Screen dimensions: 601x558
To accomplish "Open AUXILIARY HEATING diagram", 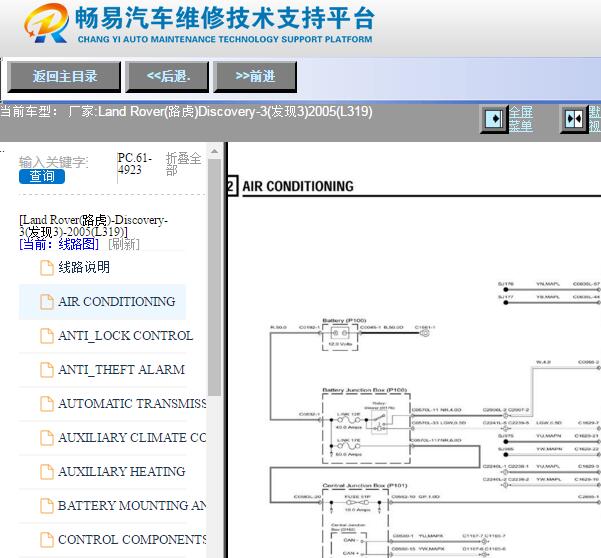I will pyautogui.click(x=122, y=471).
